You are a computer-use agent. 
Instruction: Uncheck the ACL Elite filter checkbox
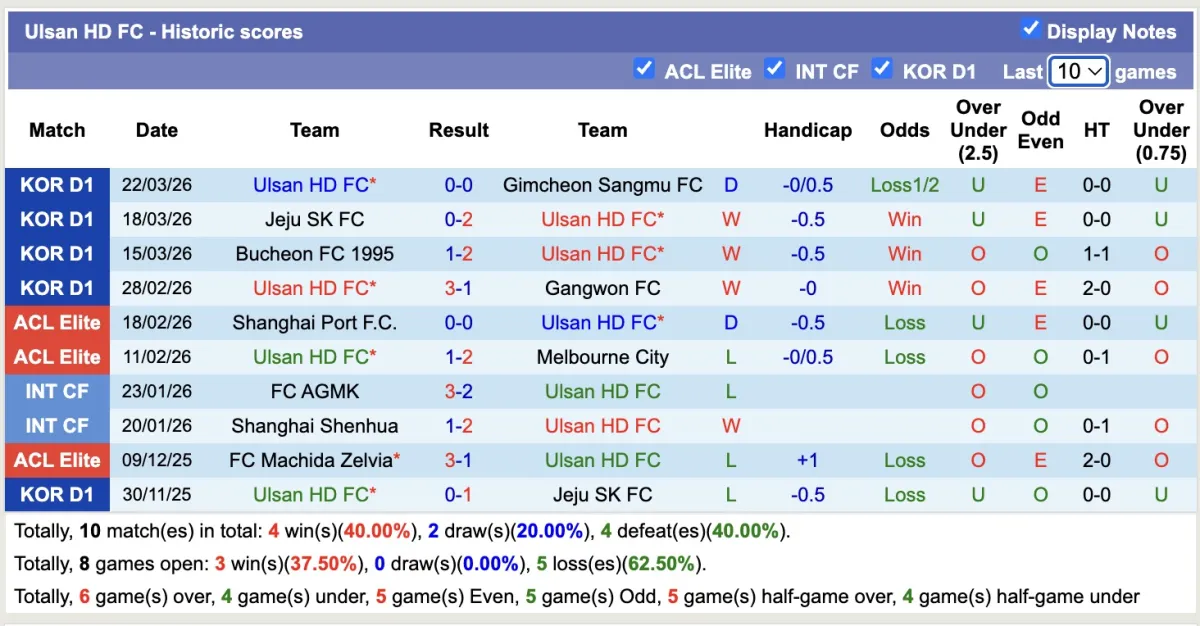(644, 69)
